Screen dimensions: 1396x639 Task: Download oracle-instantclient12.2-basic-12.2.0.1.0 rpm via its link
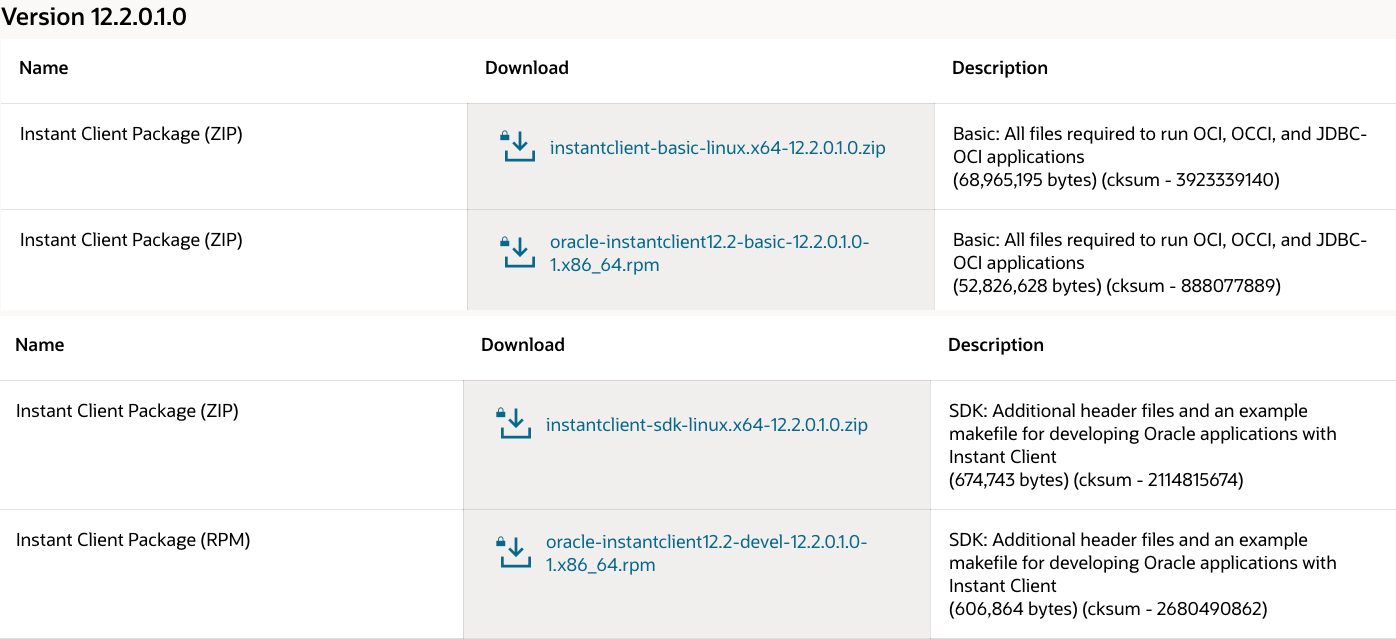coord(709,254)
